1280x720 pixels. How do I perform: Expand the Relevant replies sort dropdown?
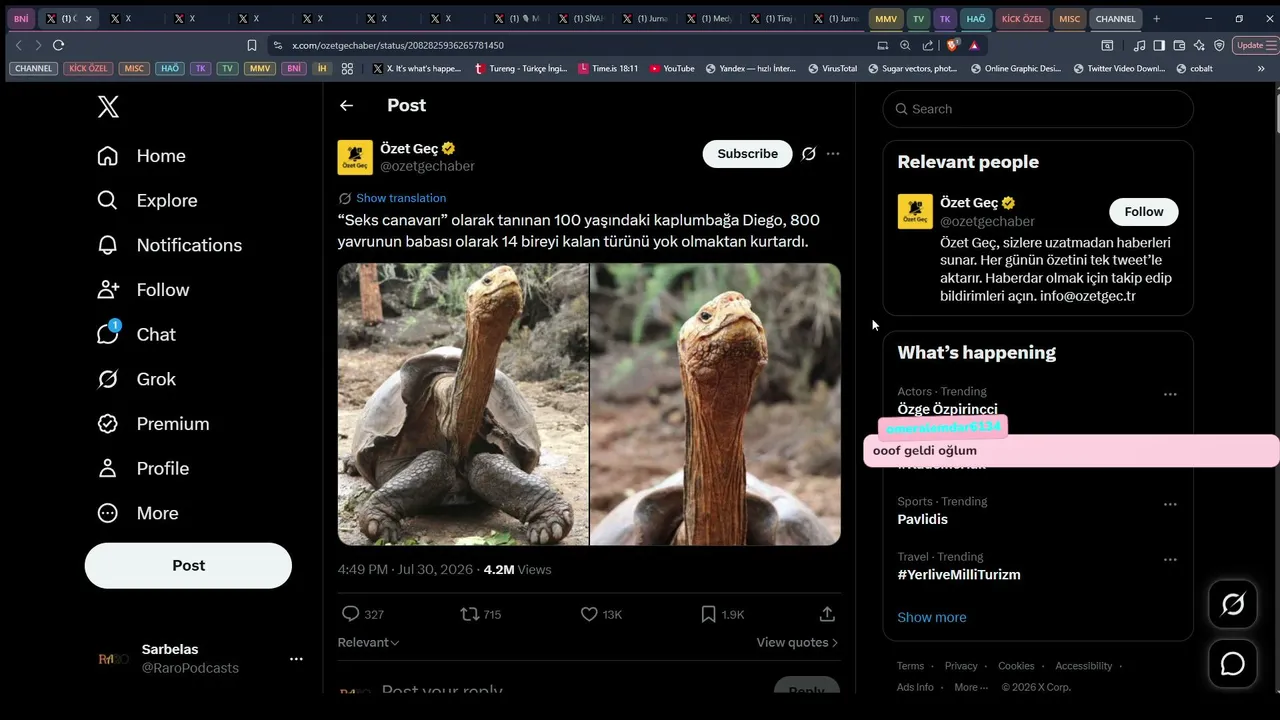click(368, 642)
